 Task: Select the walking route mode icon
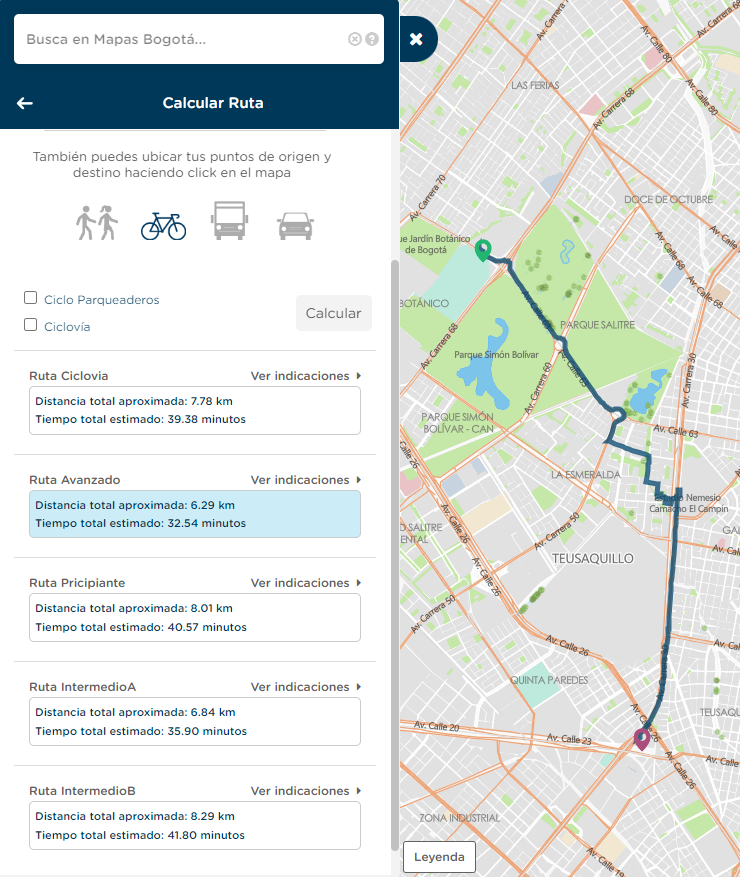click(97, 222)
